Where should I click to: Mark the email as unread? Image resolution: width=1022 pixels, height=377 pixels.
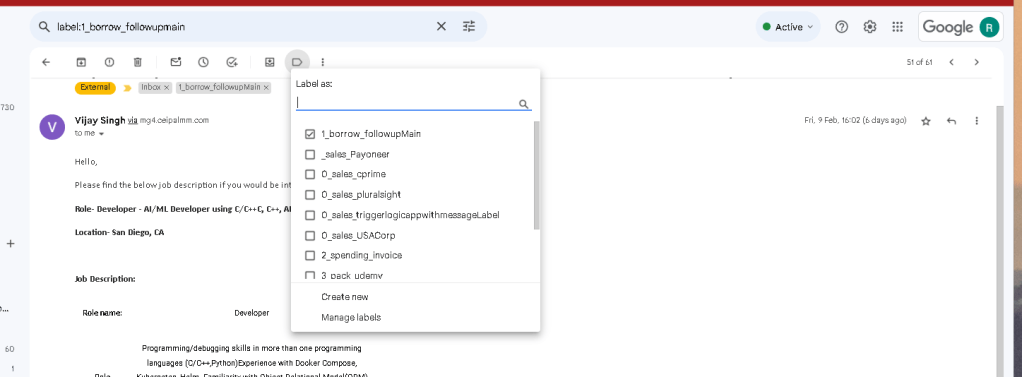click(175, 62)
